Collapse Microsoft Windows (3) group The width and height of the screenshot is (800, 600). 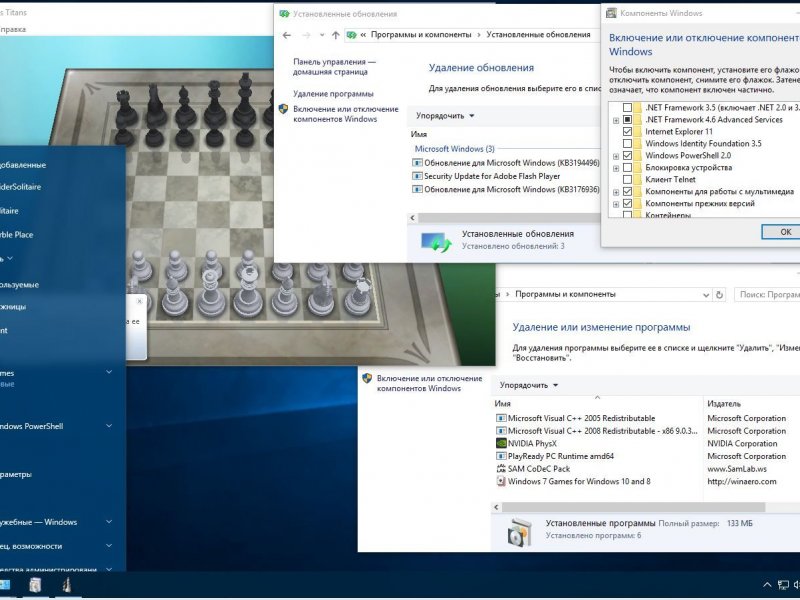point(454,149)
